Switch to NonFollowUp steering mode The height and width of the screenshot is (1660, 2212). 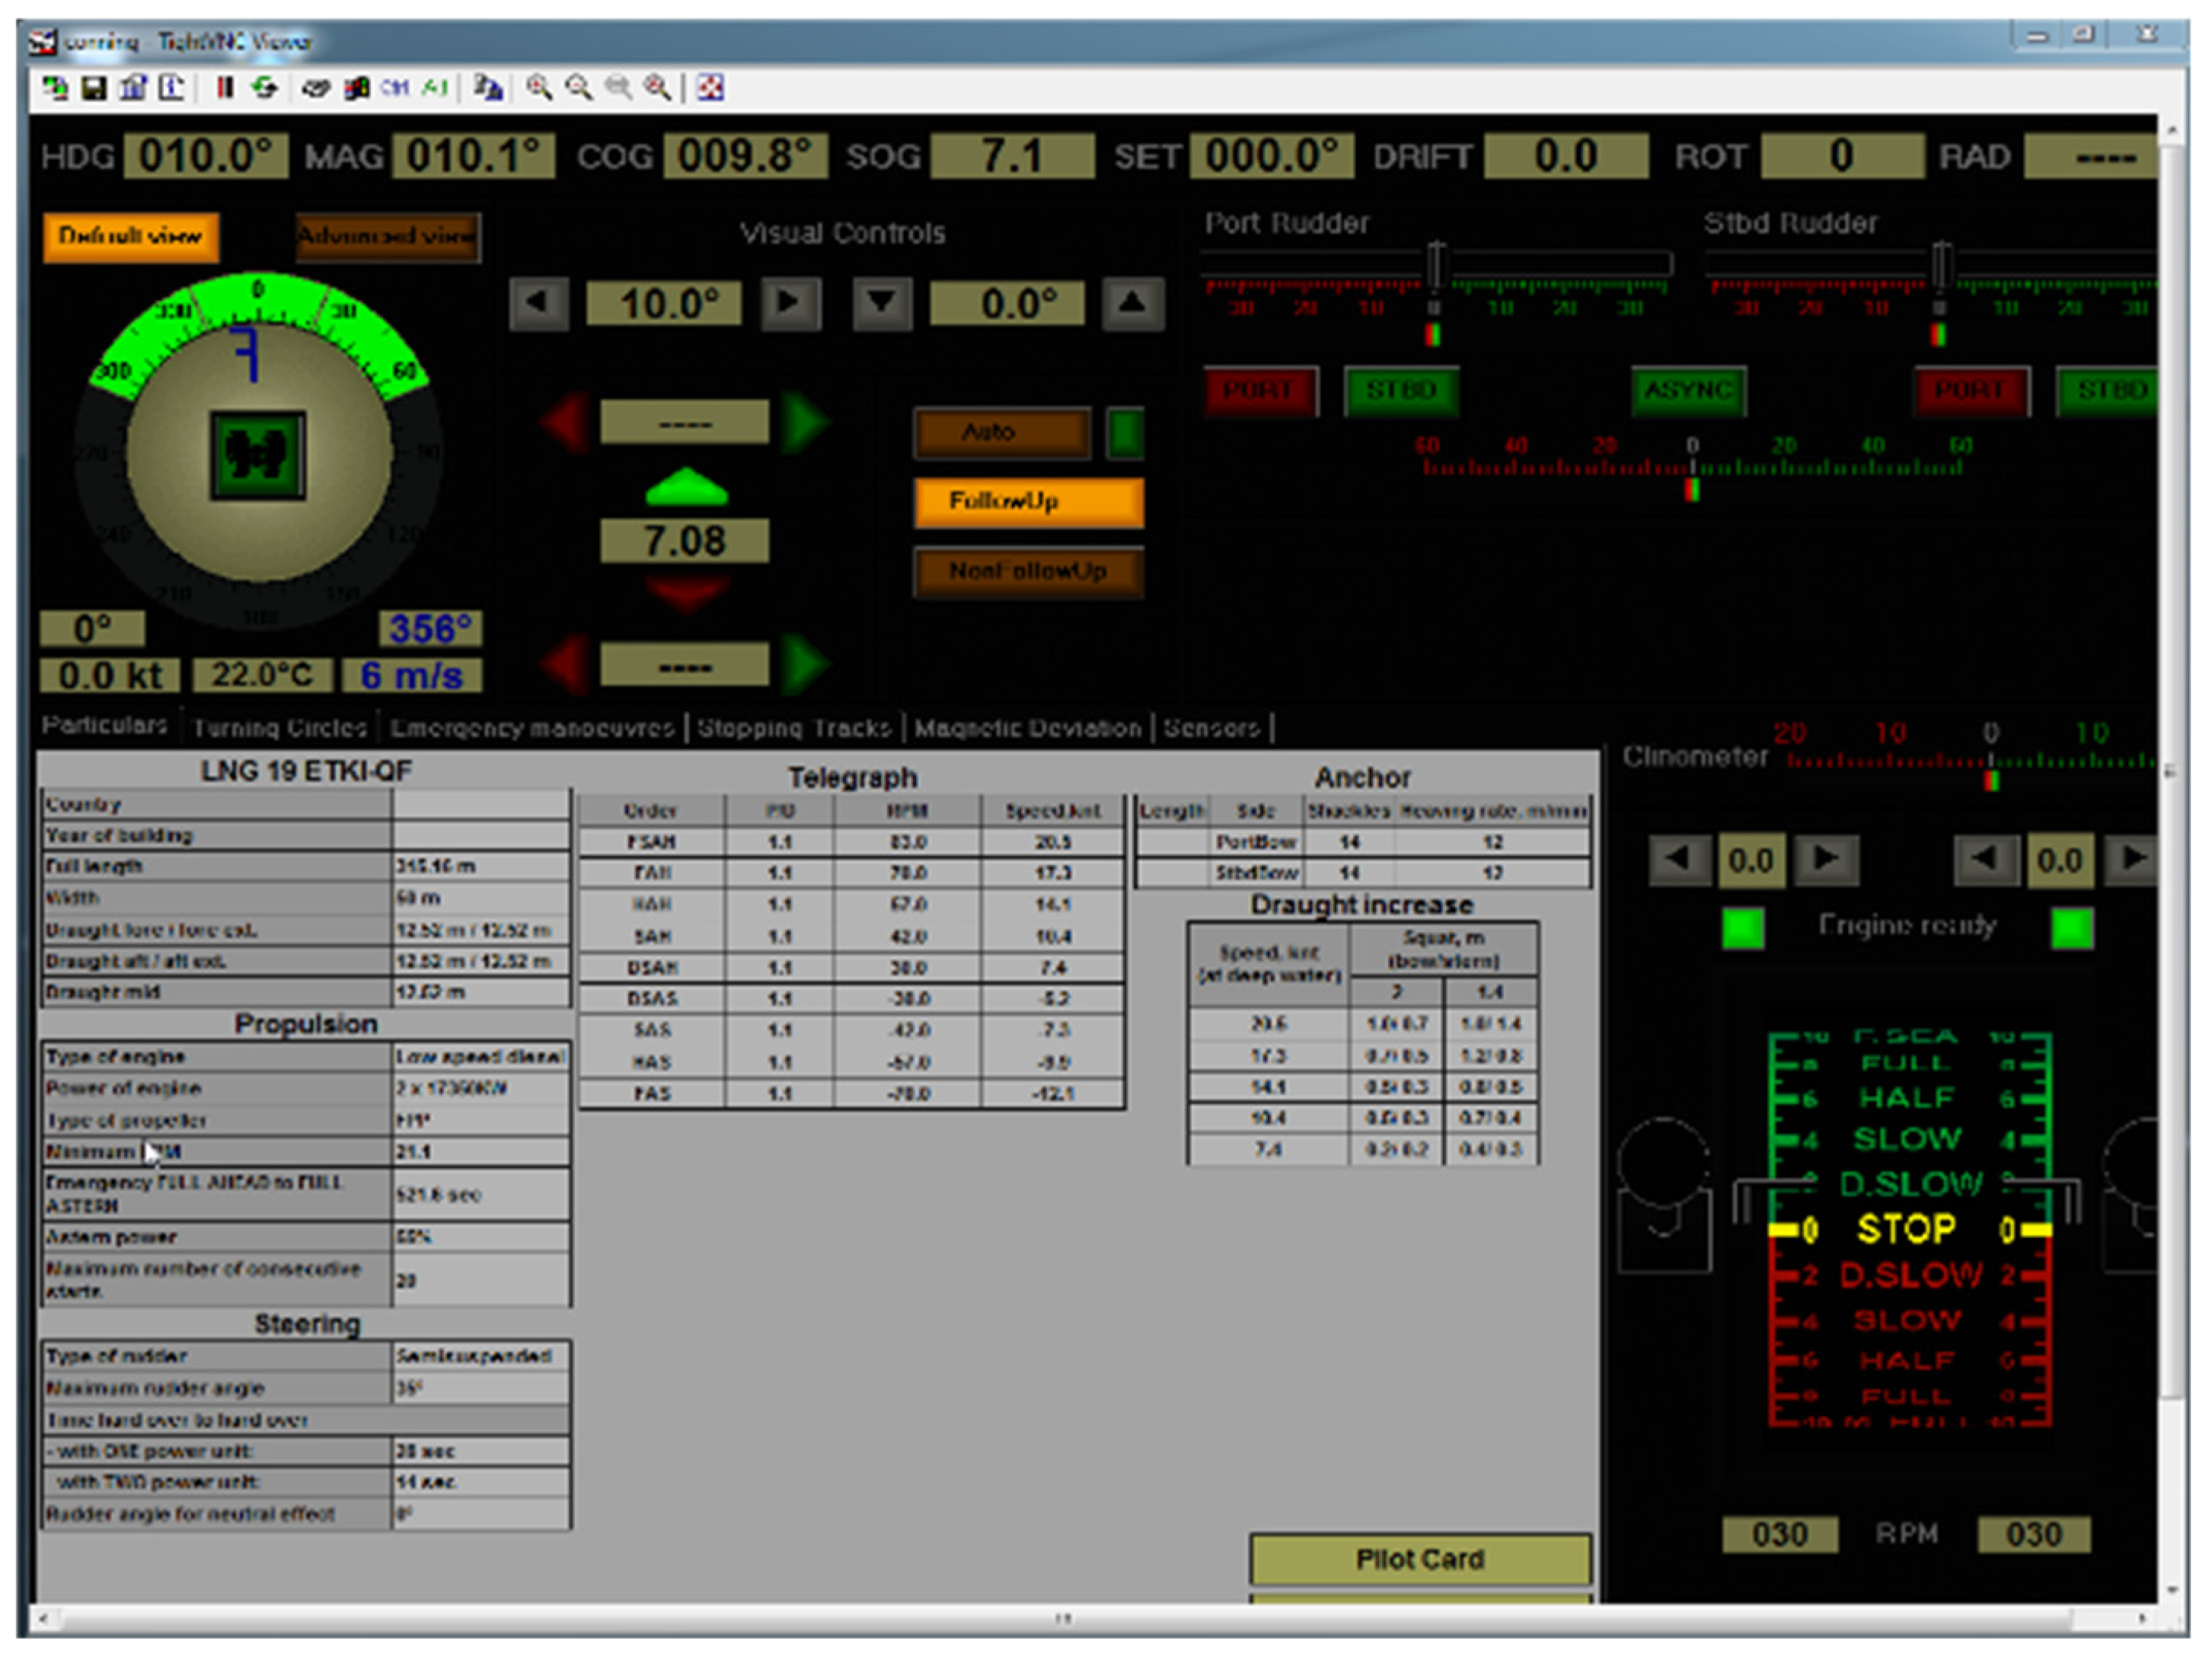pos(1028,571)
